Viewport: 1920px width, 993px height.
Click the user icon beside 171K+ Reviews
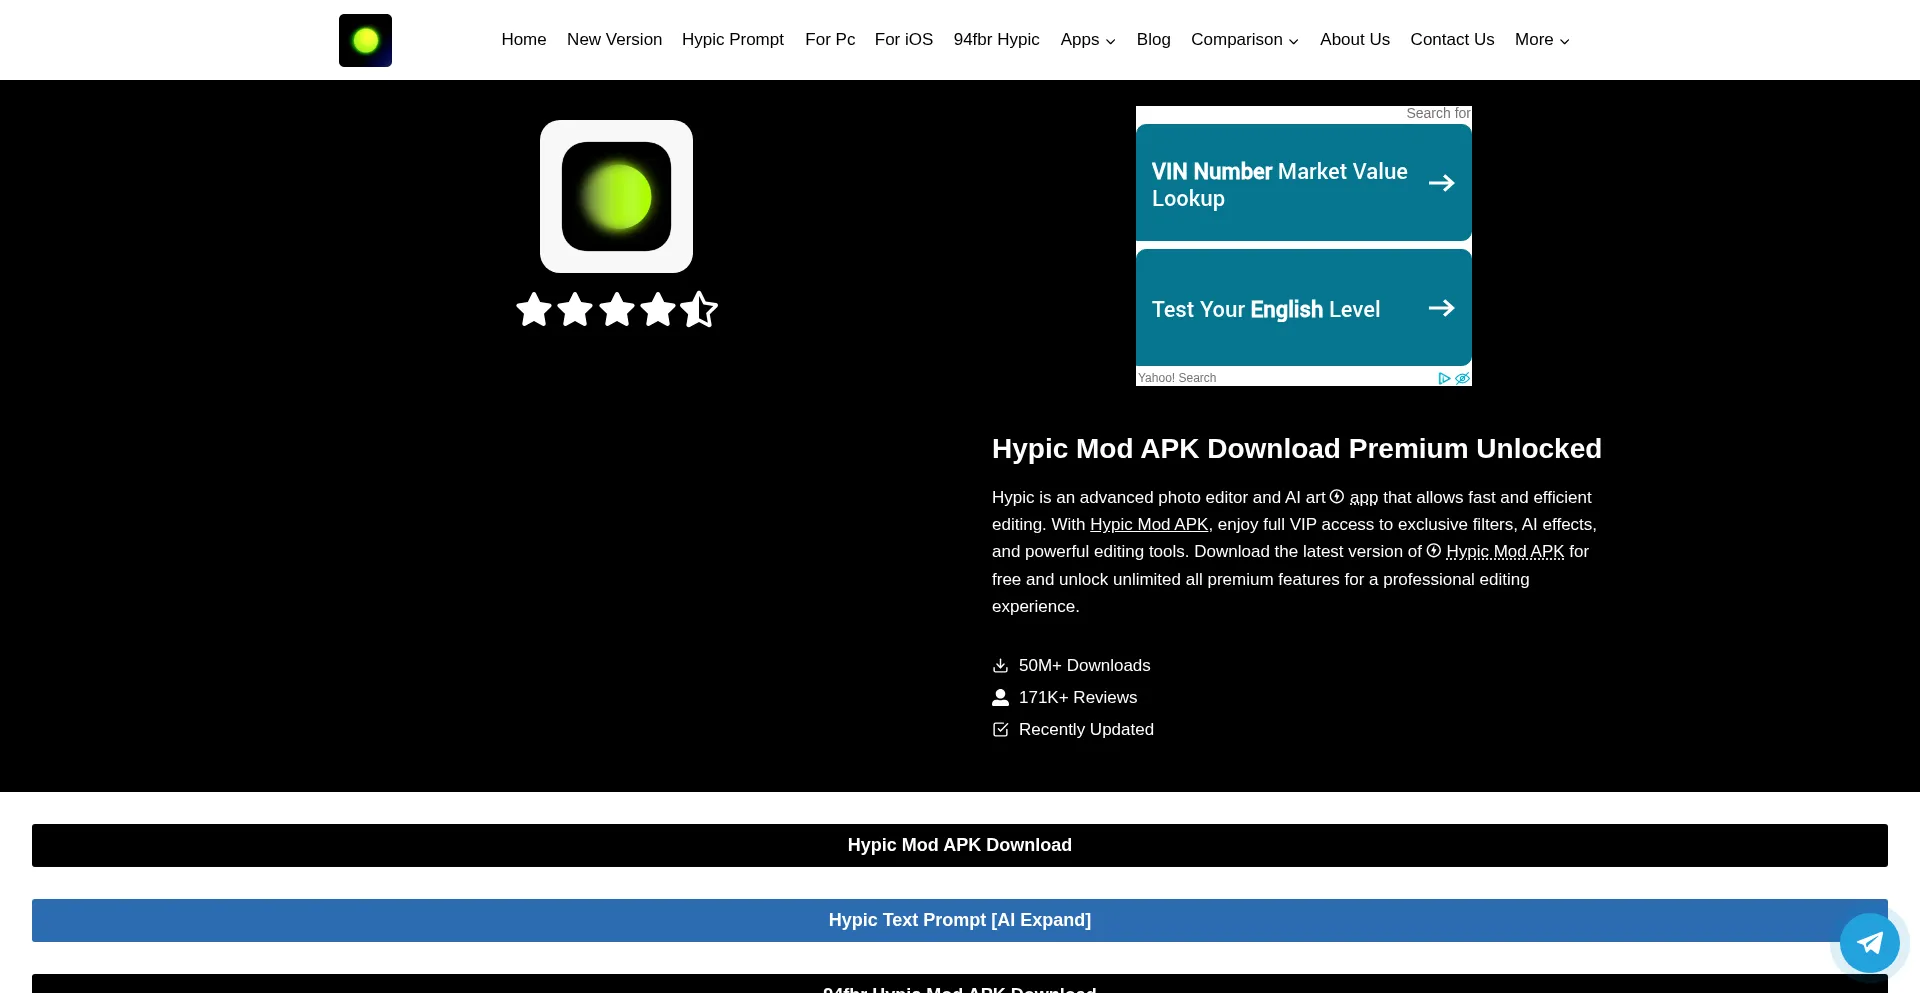click(x=1000, y=698)
